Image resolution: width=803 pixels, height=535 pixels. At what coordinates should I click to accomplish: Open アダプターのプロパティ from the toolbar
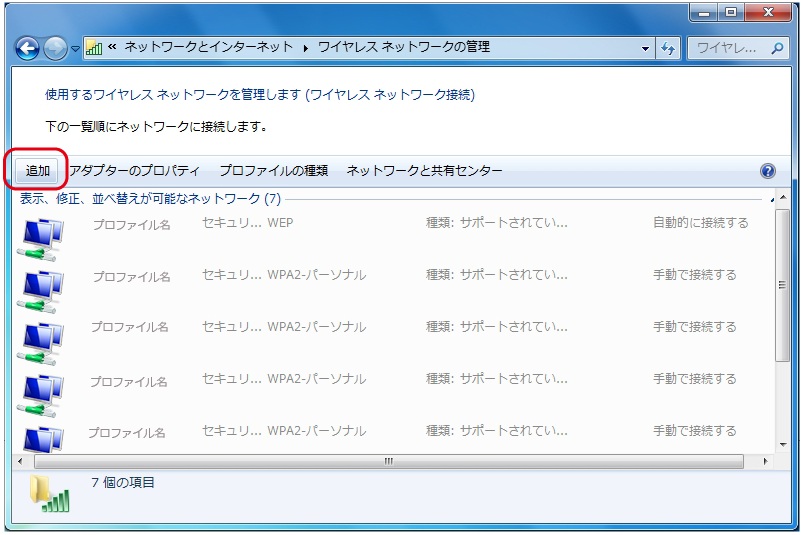[134, 171]
